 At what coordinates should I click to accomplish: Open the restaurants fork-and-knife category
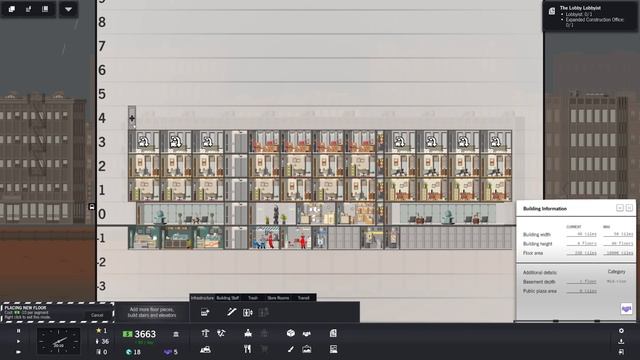pos(247,349)
